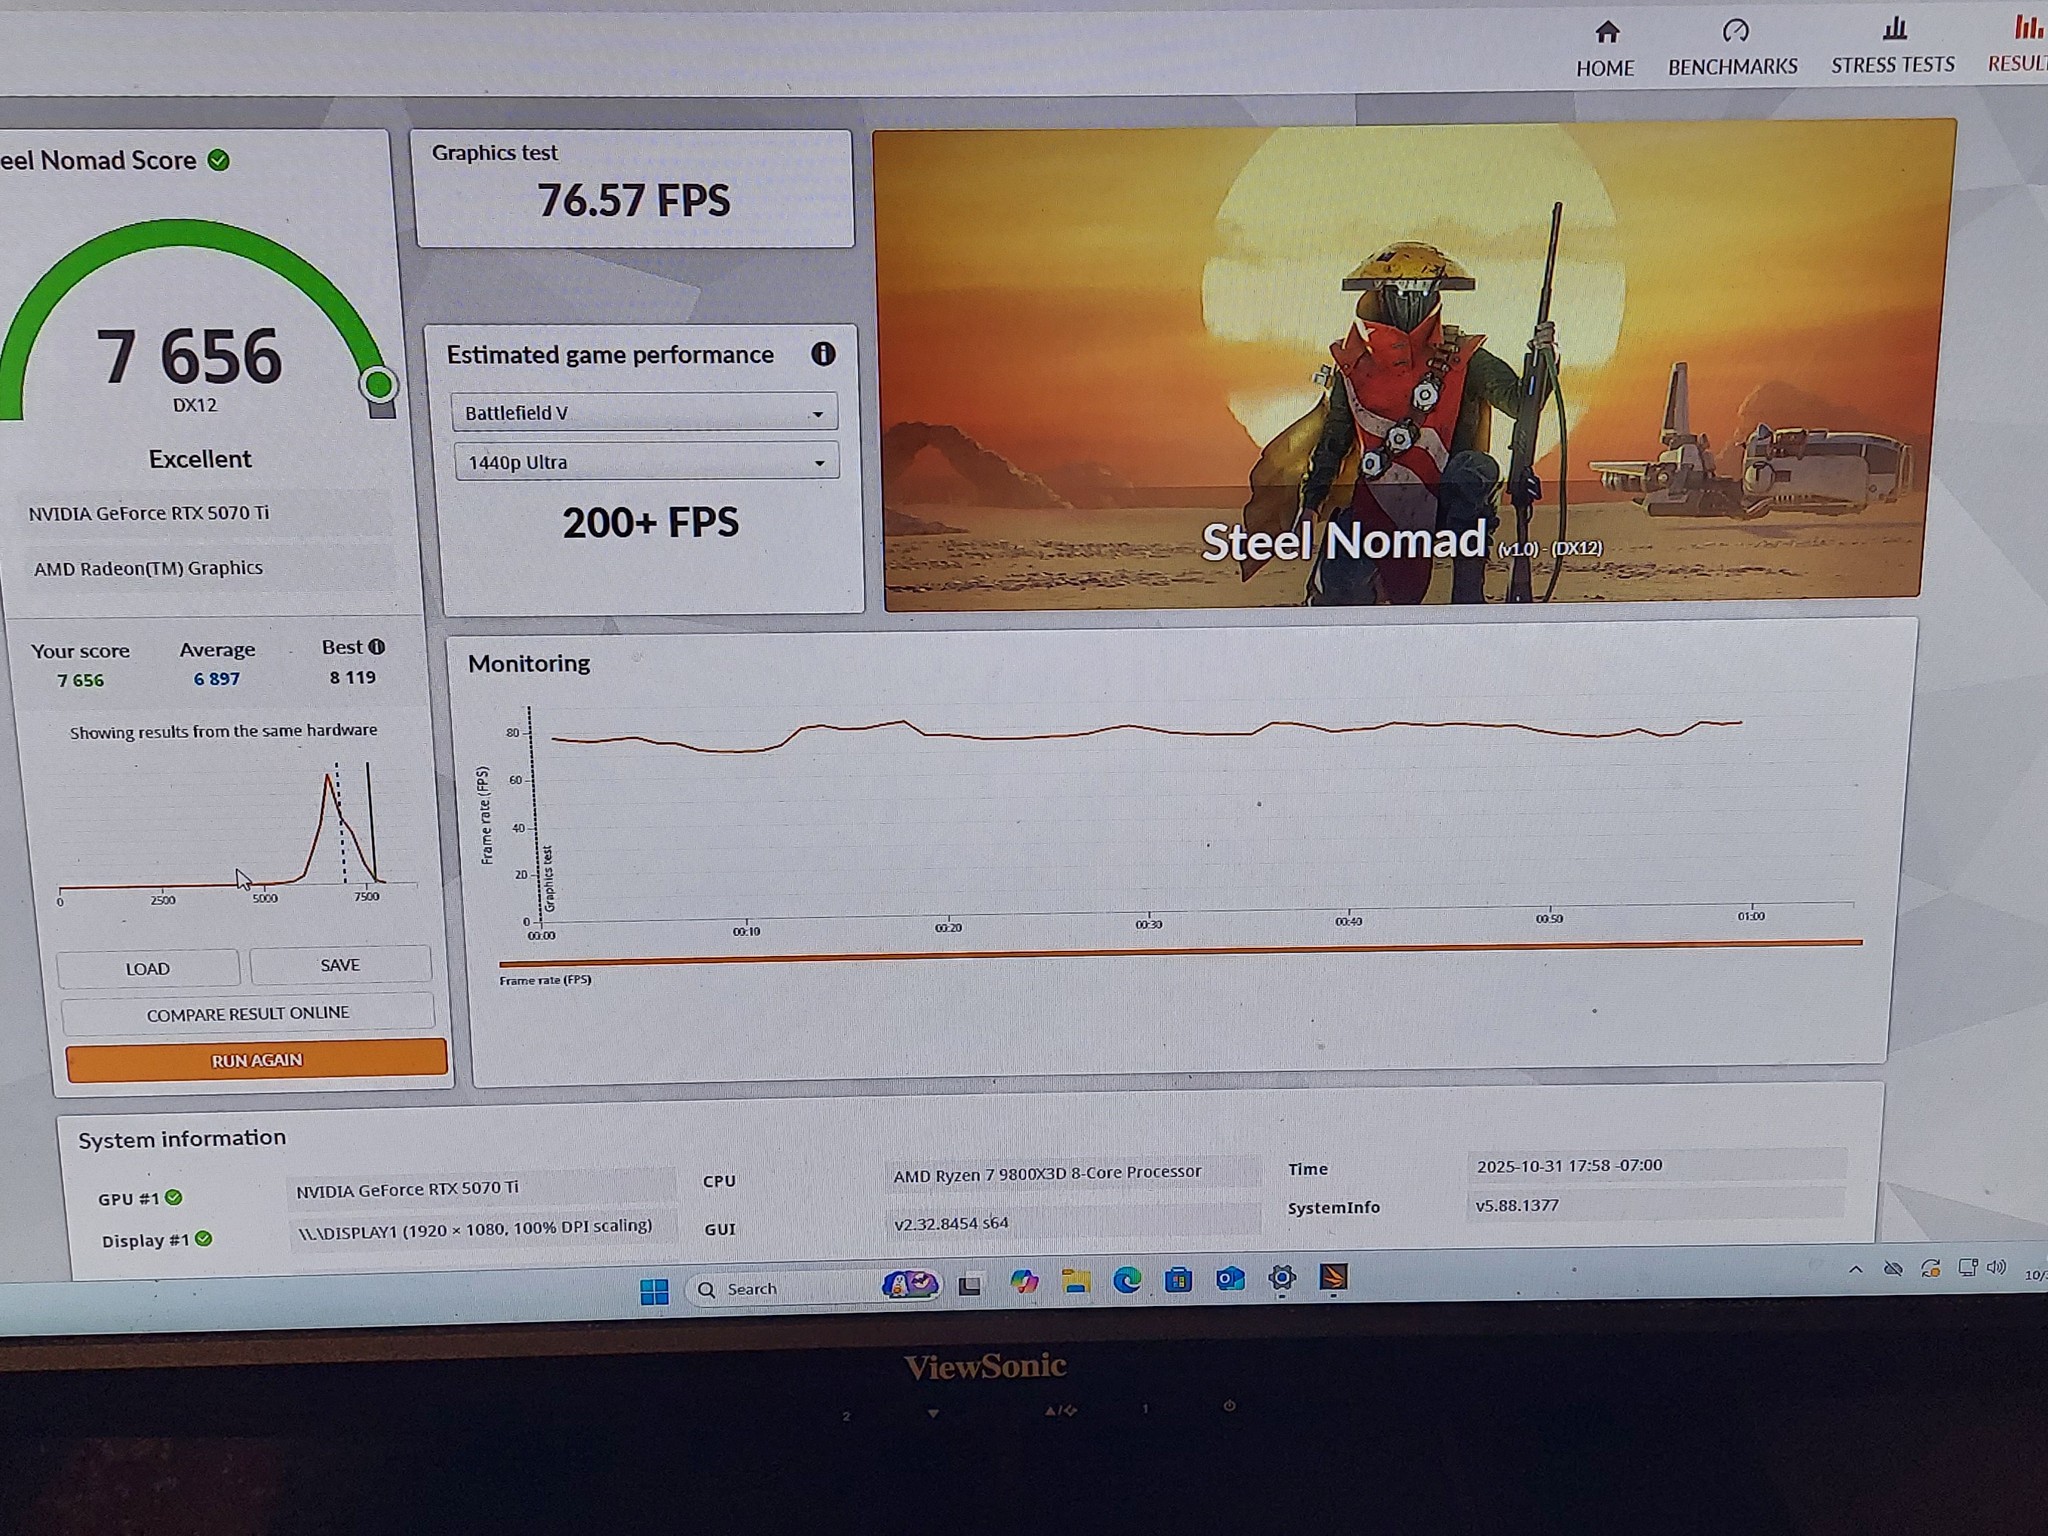2048x1536 pixels.
Task: Click the Display #1 green validation check
Action: (204, 1239)
